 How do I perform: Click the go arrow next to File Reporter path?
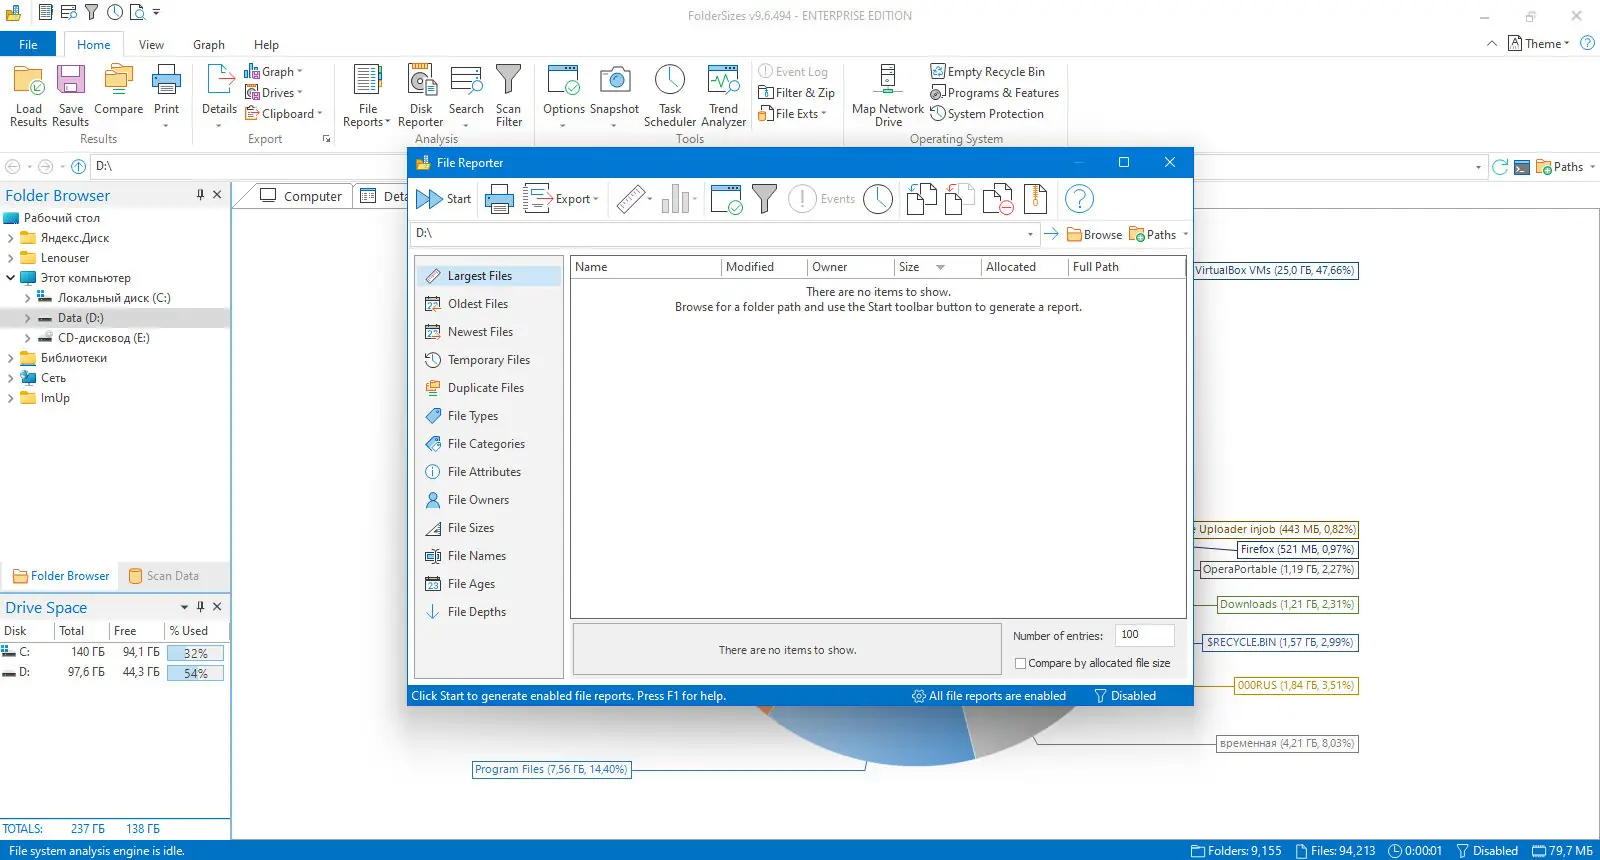coord(1051,234)
